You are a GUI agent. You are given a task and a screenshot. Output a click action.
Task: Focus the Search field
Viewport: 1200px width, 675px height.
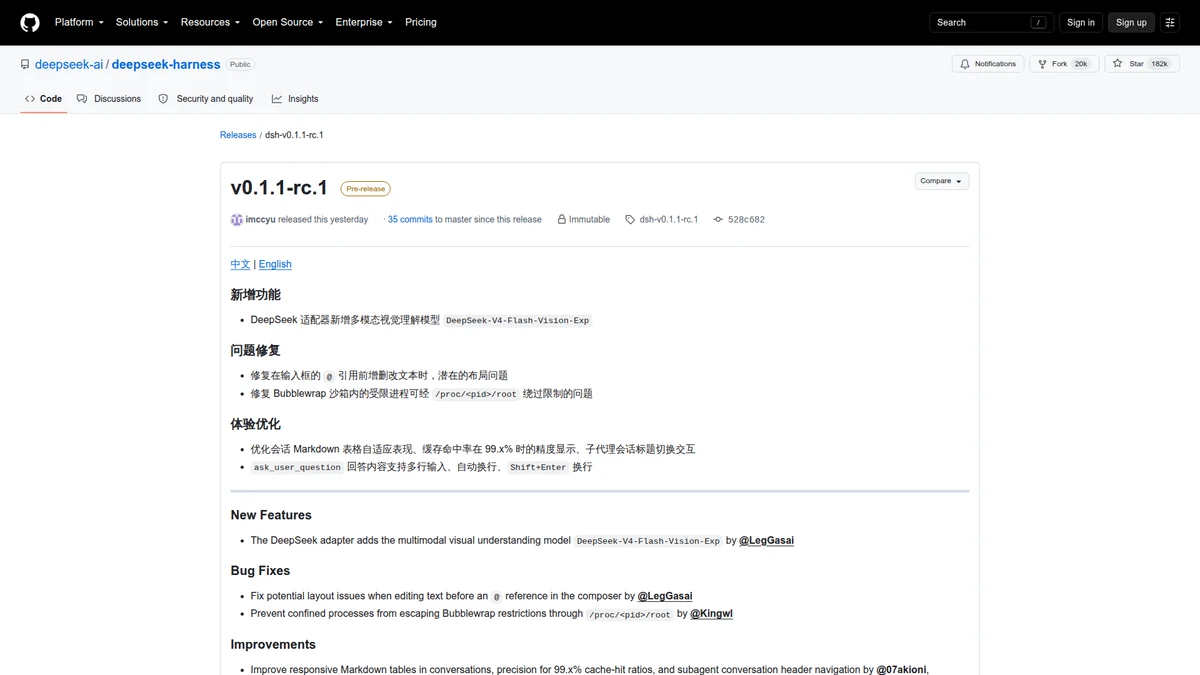[992, 22]
